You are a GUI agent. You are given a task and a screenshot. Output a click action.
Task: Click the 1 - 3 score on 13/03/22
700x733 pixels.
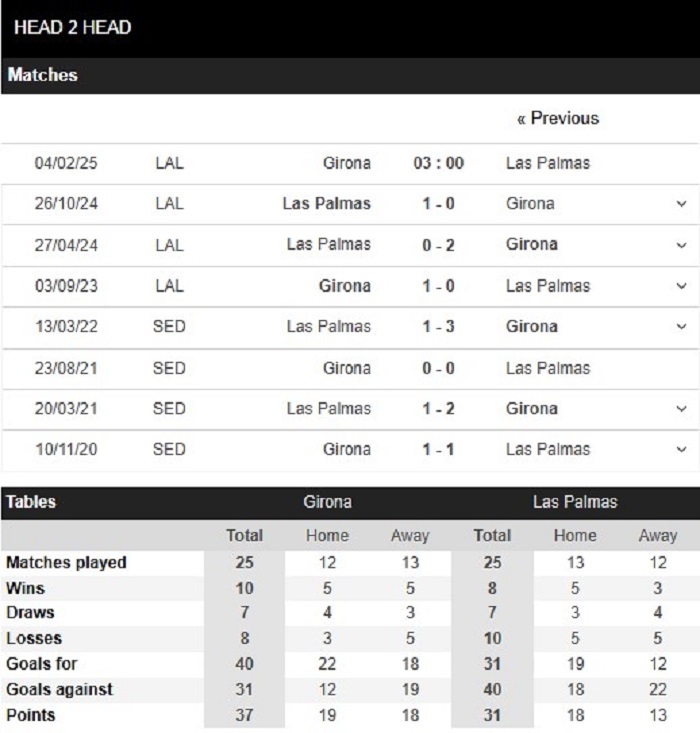click(438, 326)
